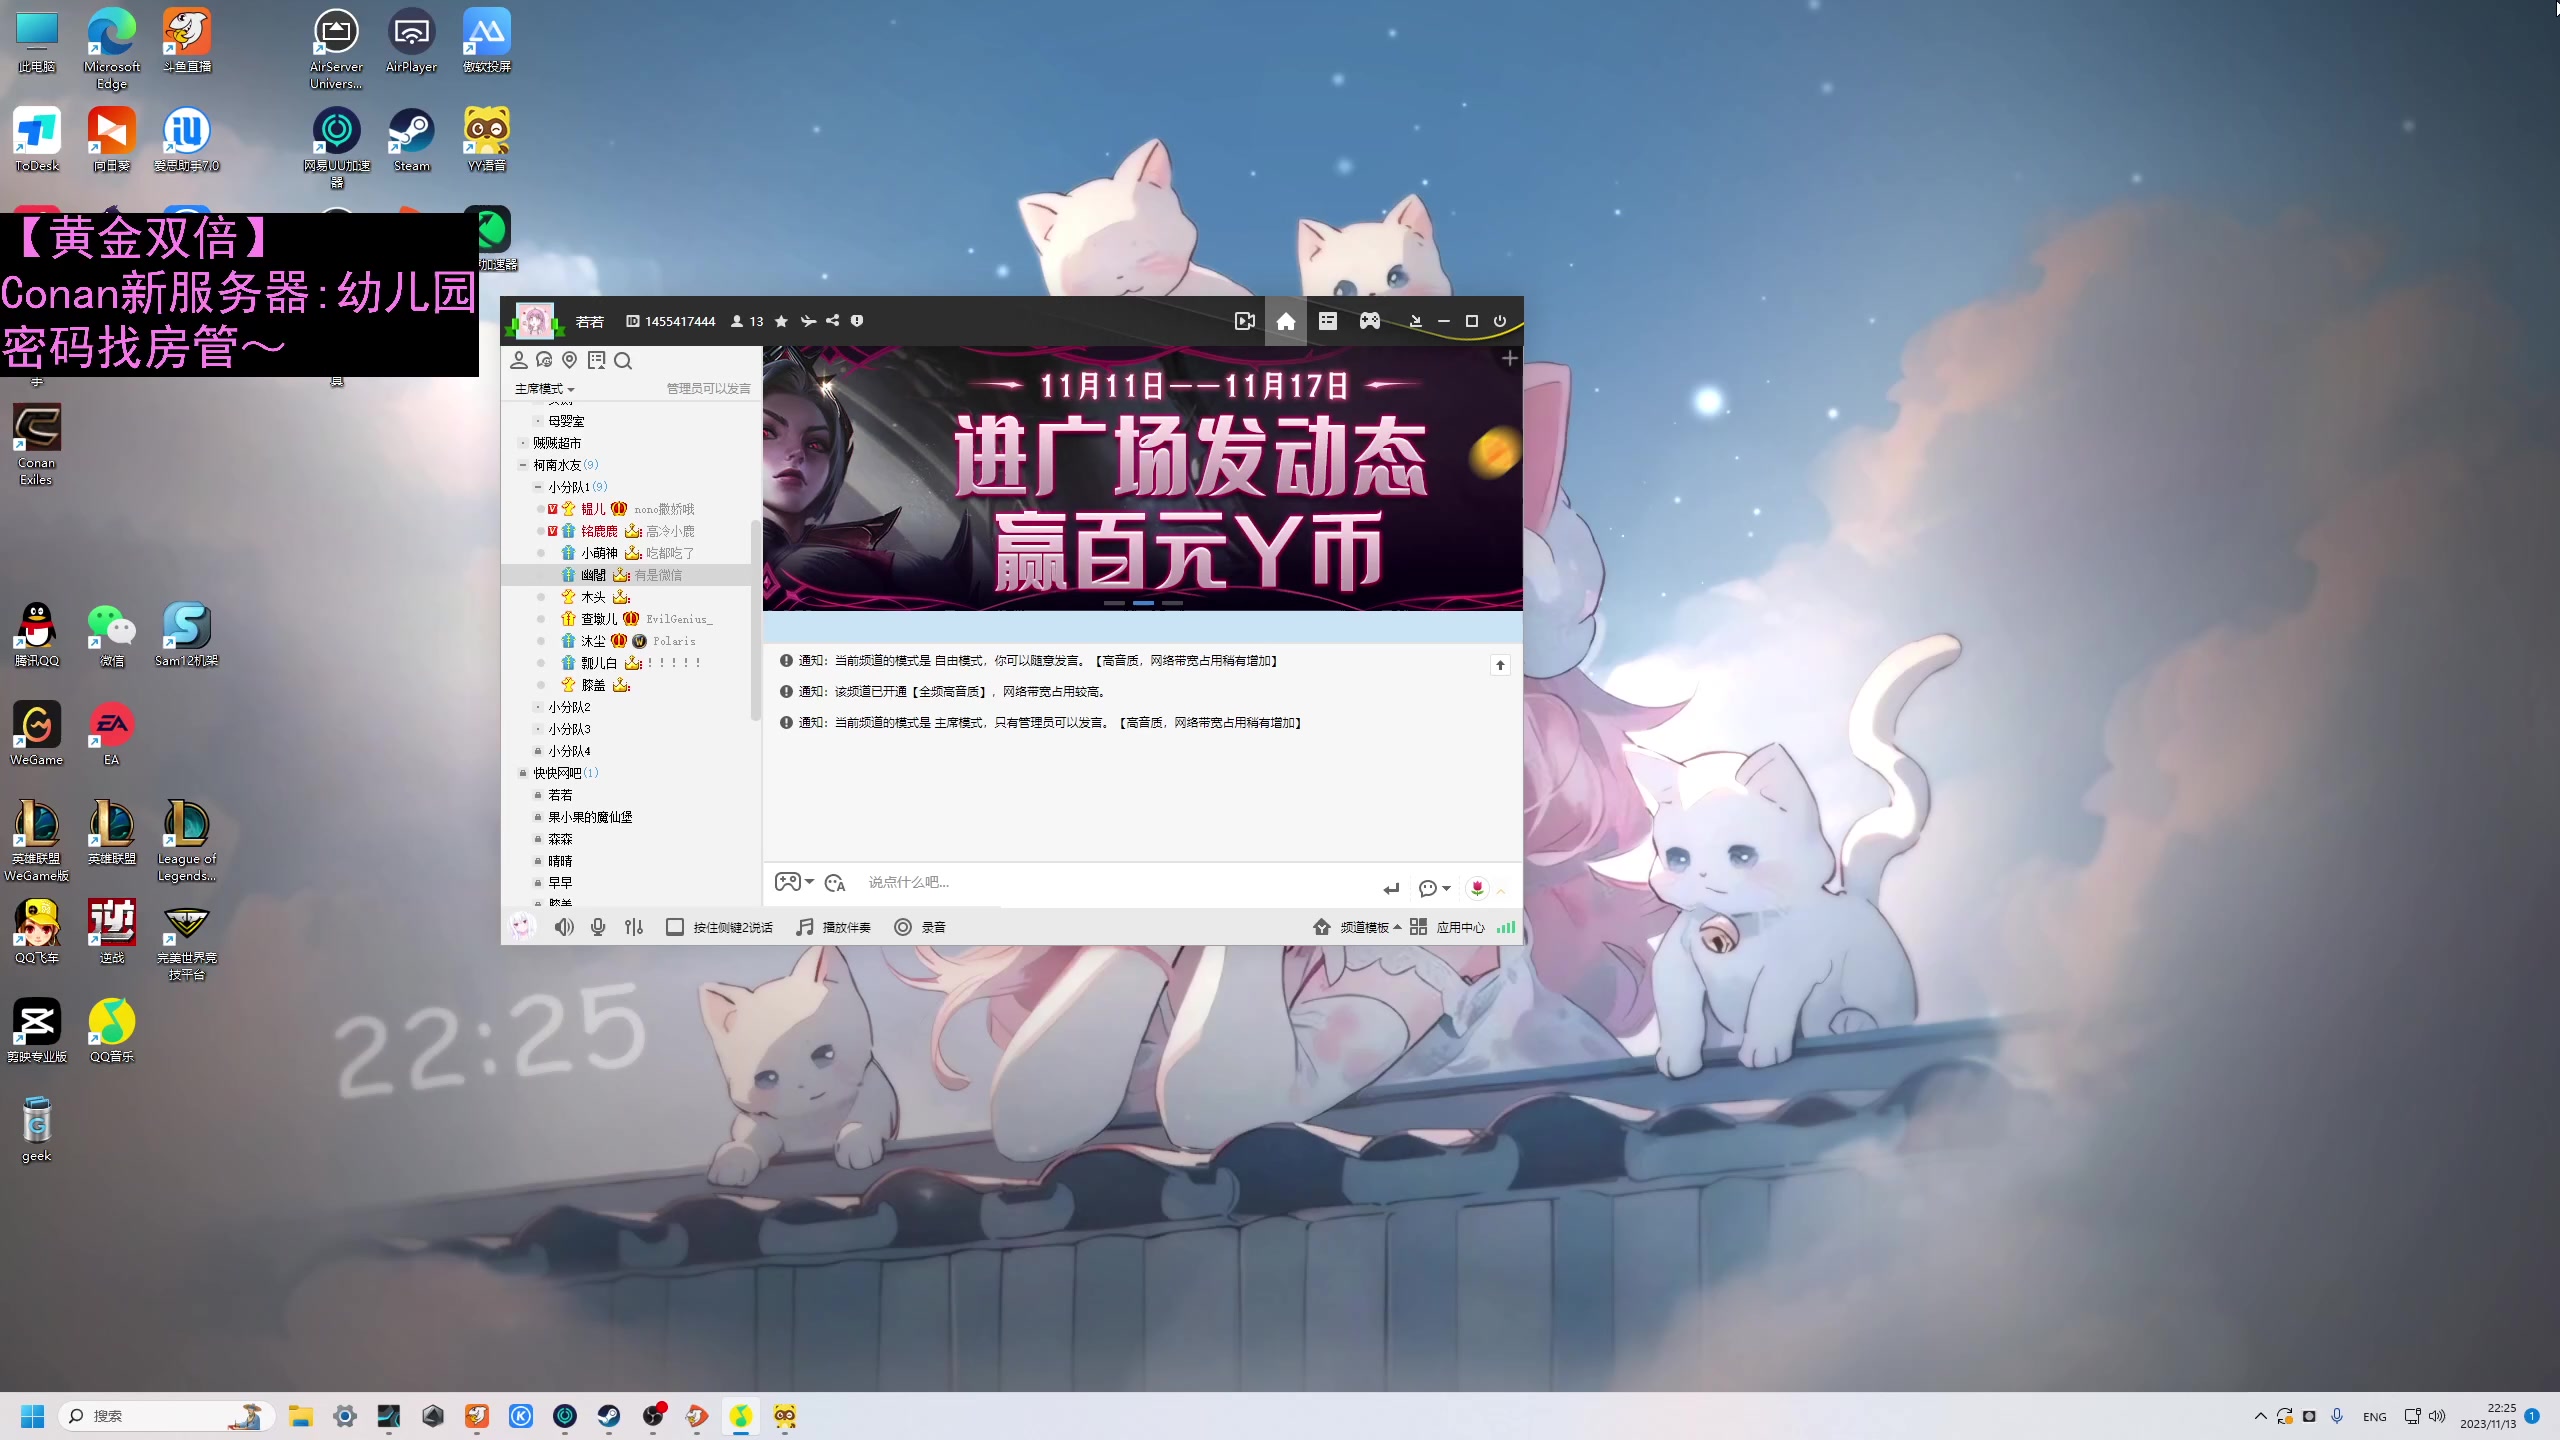Open the channel avatar in YY header

point(535,322)
